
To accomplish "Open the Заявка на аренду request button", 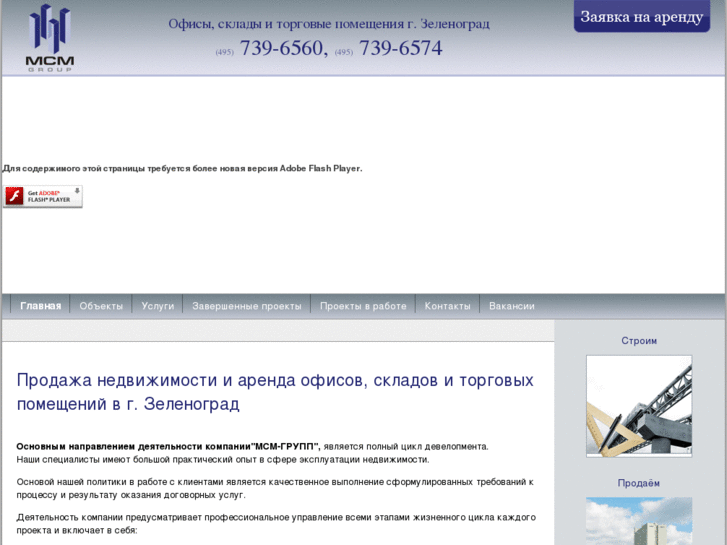I will click(642, 17).
